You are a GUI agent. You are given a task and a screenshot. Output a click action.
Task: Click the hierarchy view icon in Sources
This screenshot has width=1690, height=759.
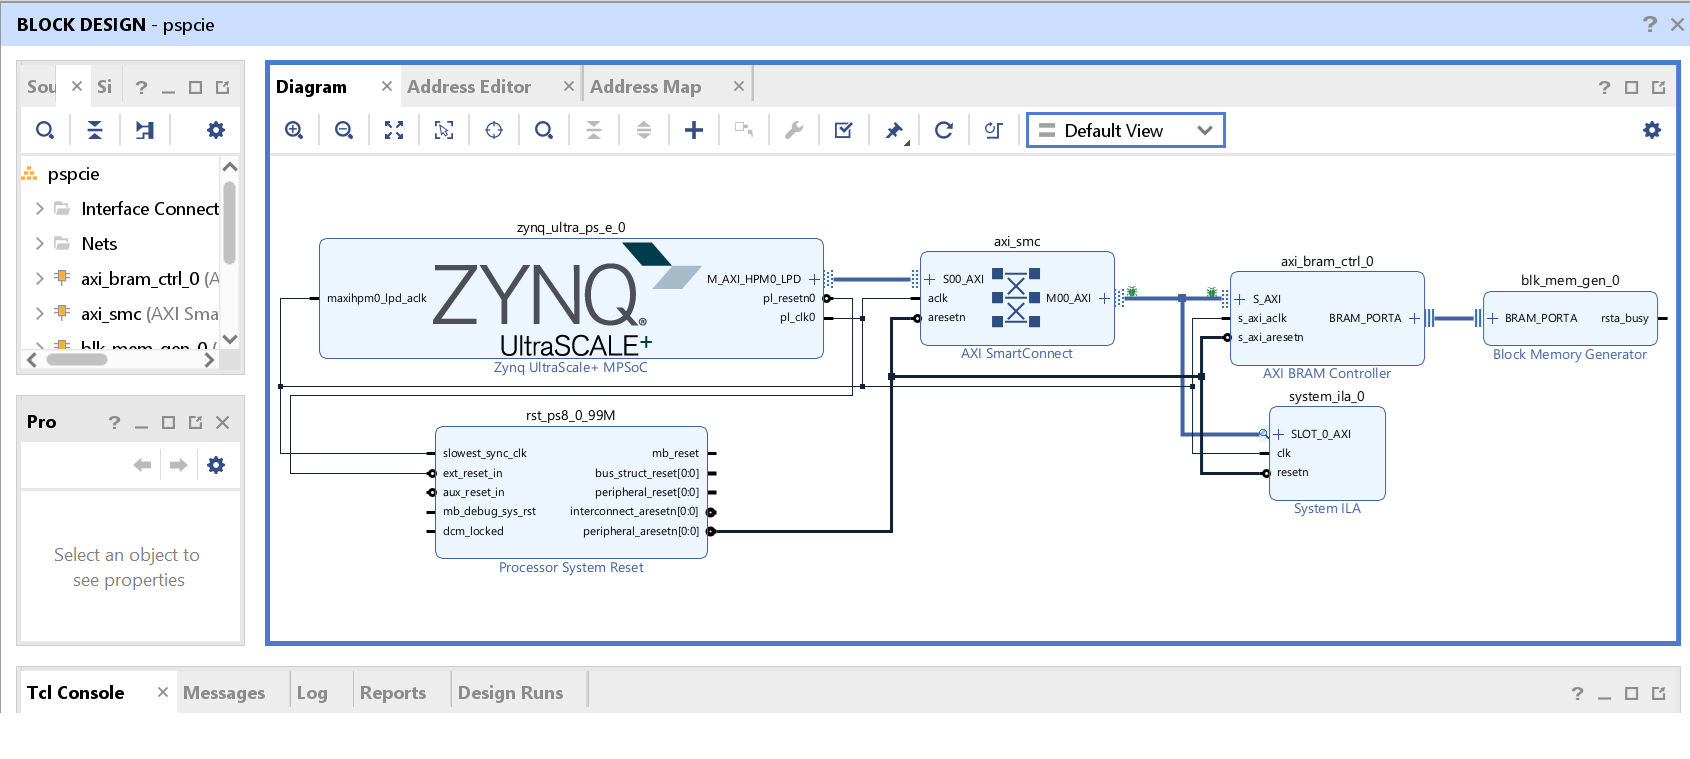(x=145, y=130)
